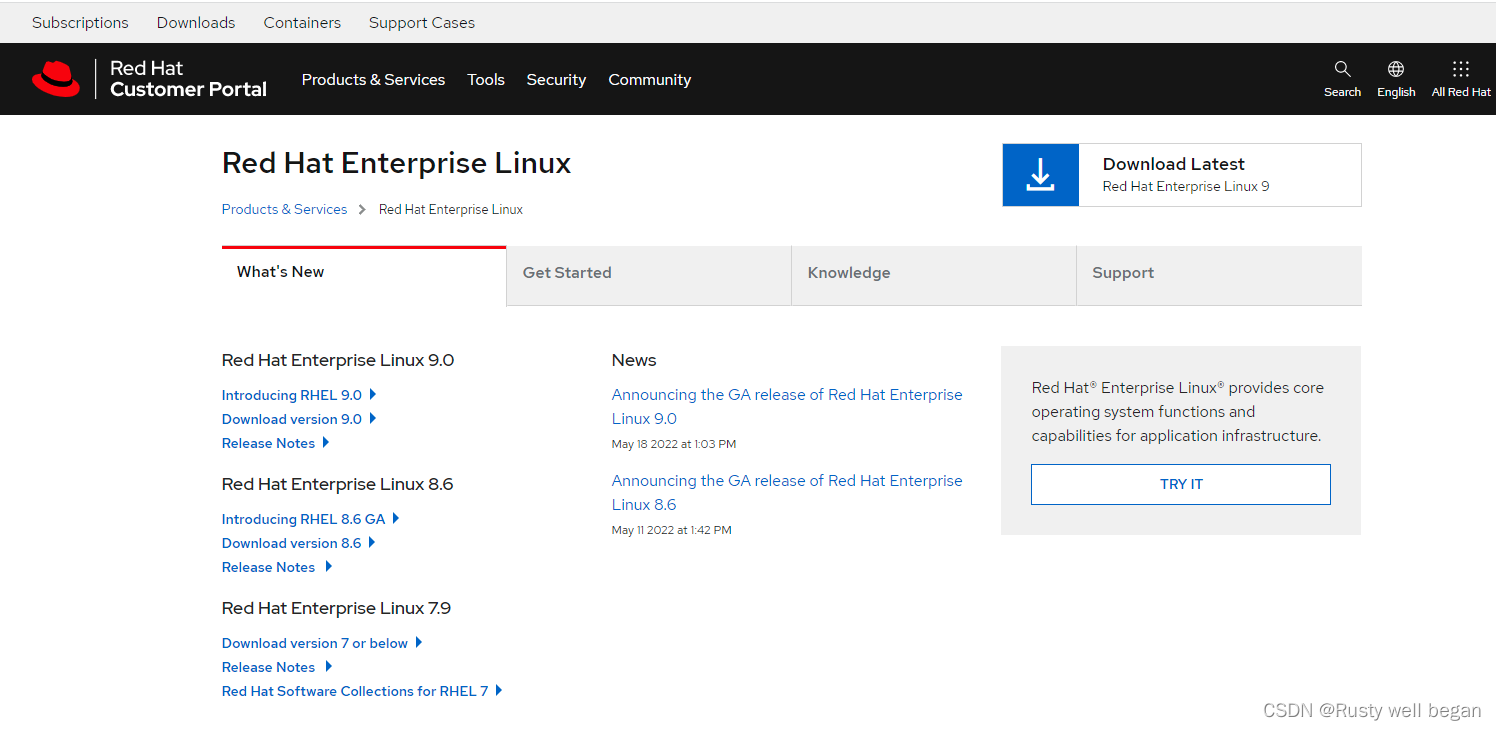The image size is (1496, 730).
Task: Open the All Red Hat grid icon
Action: [x=1461, y=69]
